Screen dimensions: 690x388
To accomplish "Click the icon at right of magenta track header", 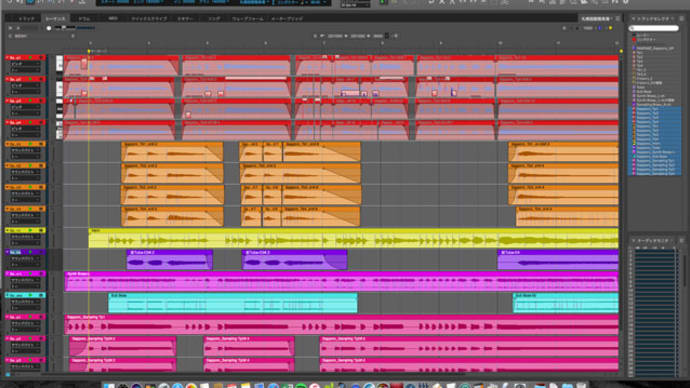I will tap(41, 274).
